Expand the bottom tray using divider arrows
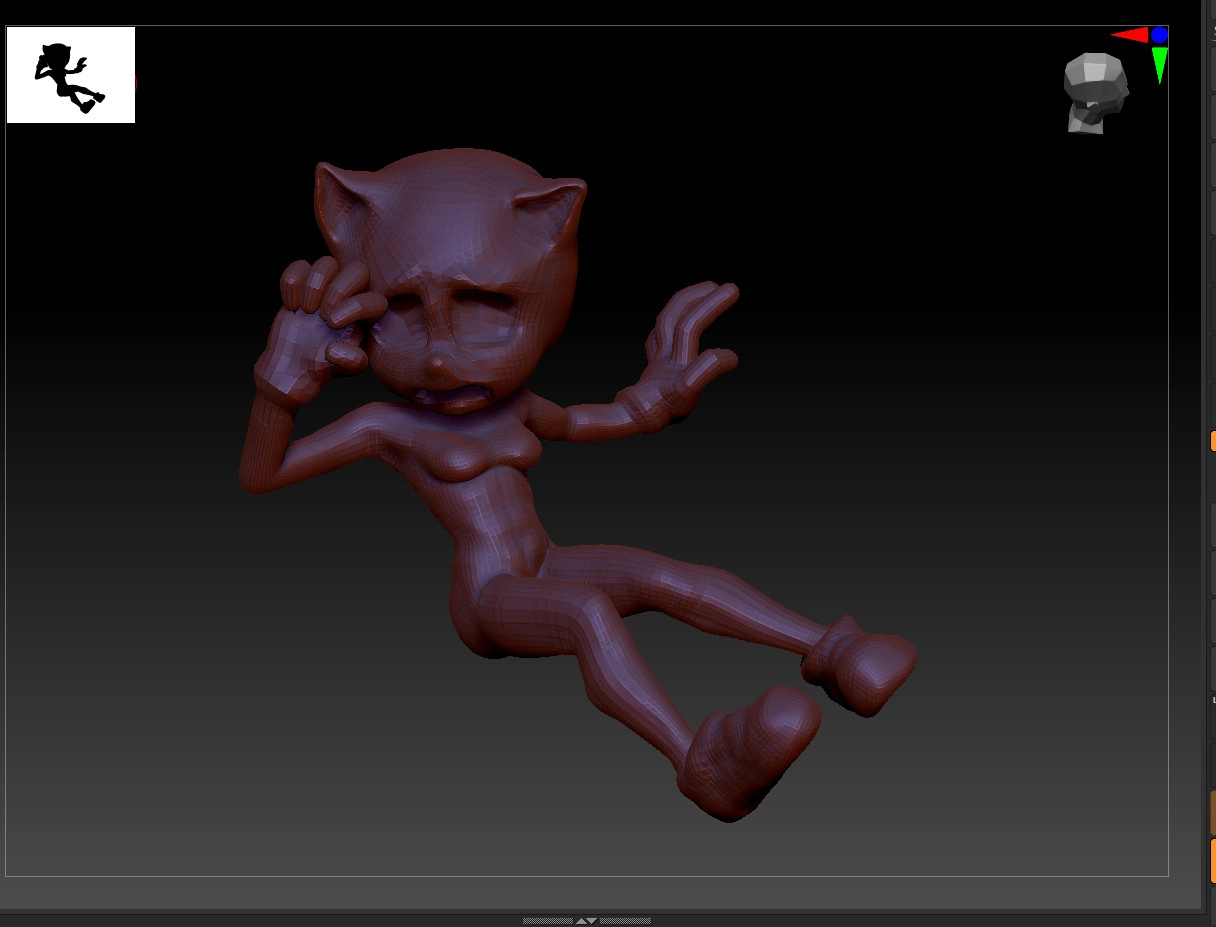Image resolution: width=1216 pixels, height=927 pixels. point(587,920)
